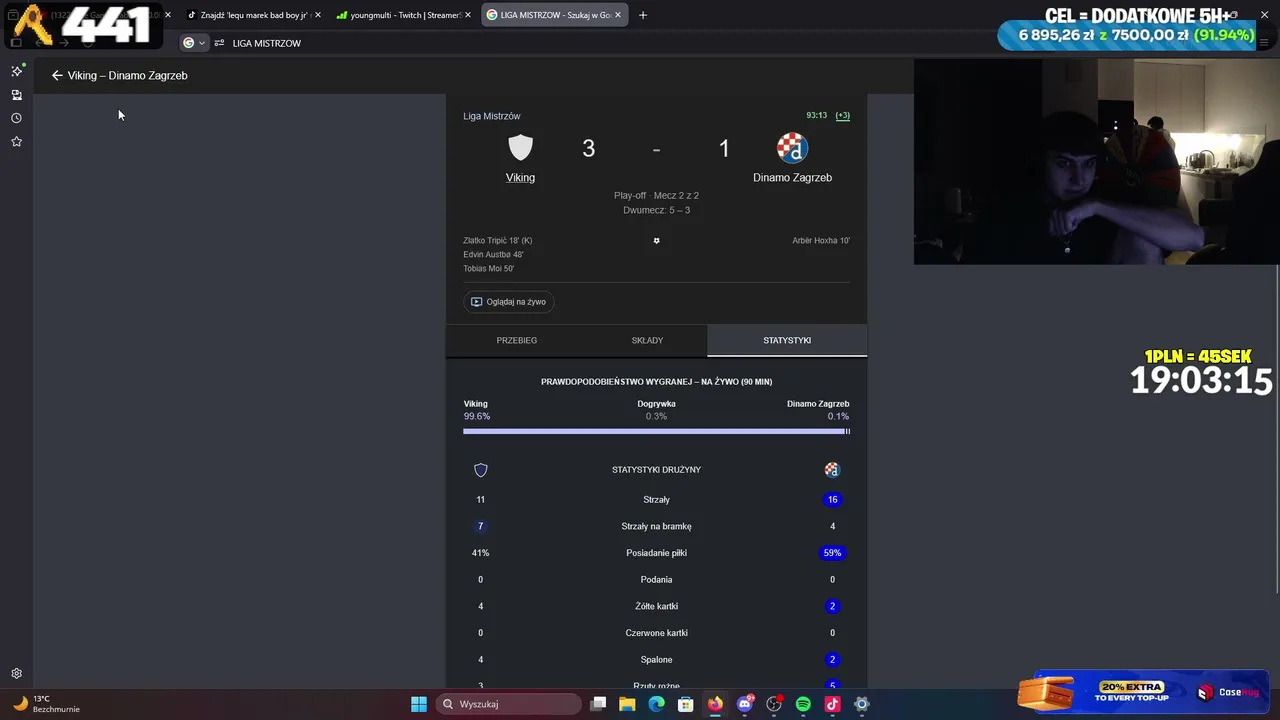Click the scorer Zlatko Tripić 18' (K)
1280x720 pixels.
pyautogui.click(x=498, y=241)
